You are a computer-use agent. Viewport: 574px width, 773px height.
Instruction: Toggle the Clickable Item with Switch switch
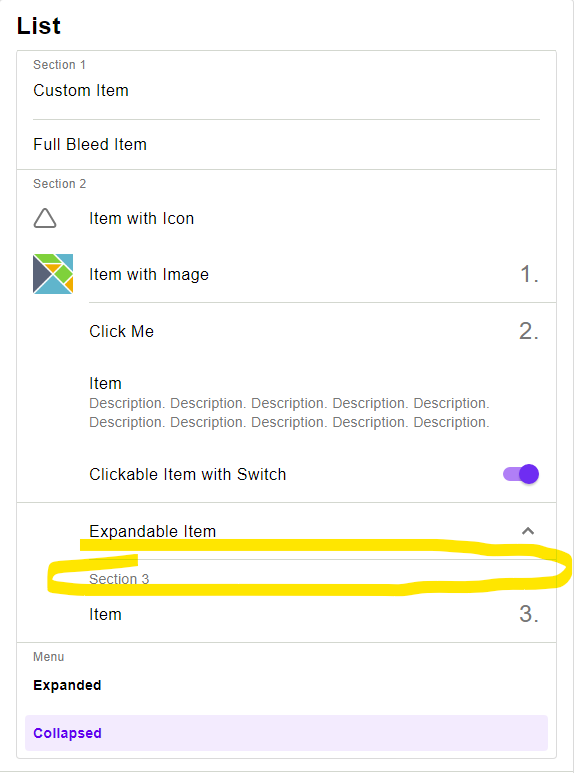coord(521,474)
